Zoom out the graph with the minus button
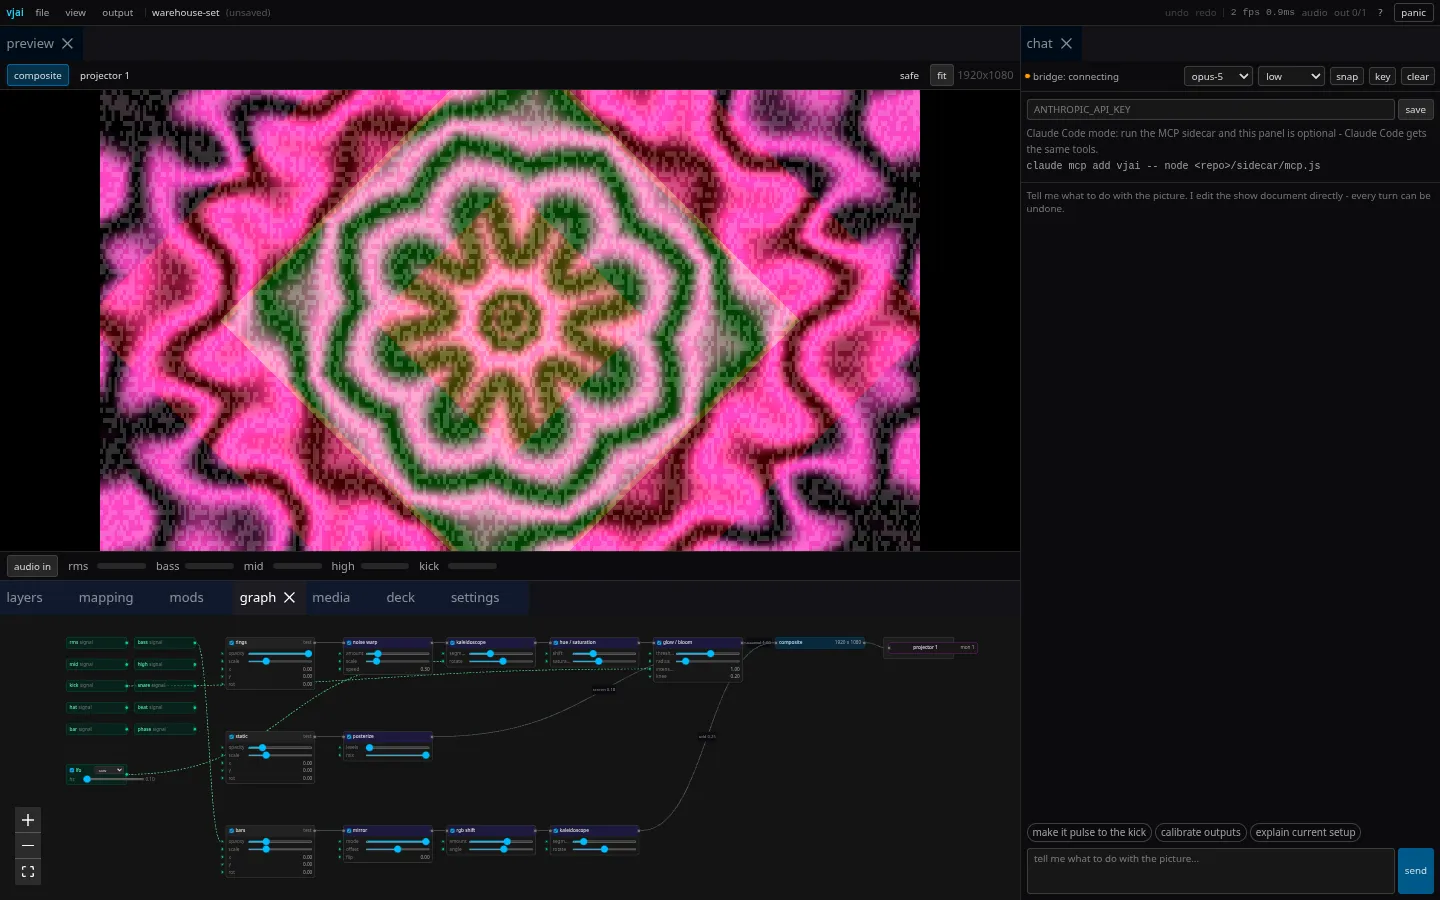Screen dimensions: 1440x900 28,846
